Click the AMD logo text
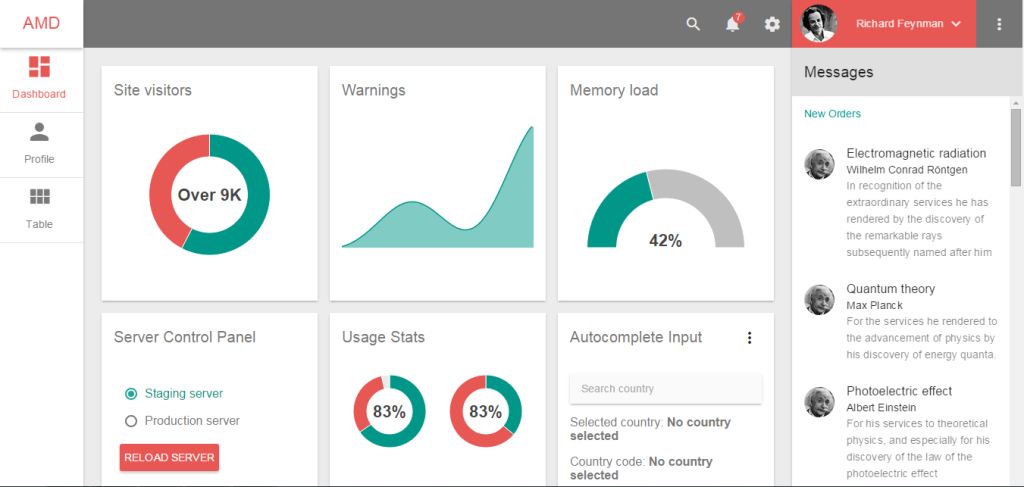This screenshot has width=1024, height=487. click(41, 23)
